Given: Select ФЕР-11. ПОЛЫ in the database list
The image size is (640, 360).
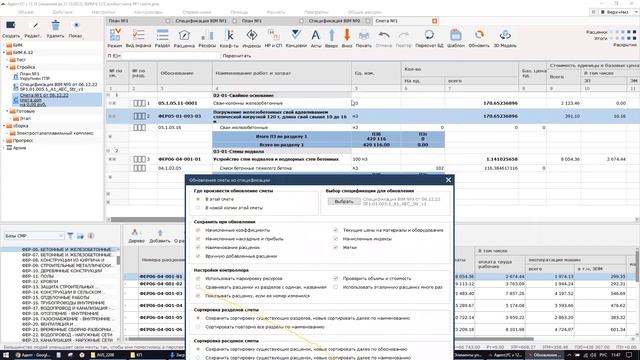Looking at the screenshot, I should tap(38, 276).
